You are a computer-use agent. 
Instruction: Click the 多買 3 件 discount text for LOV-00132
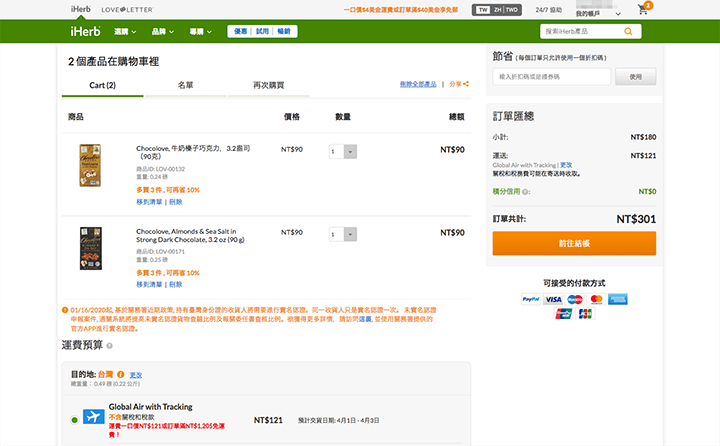[168, 190]
